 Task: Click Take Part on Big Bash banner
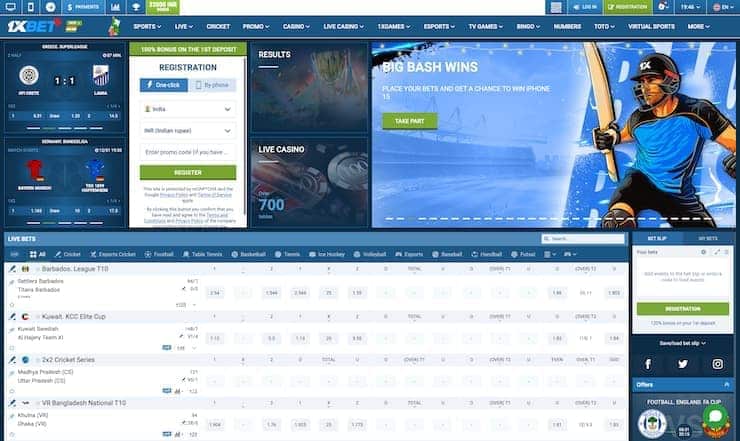pos(410,121)
